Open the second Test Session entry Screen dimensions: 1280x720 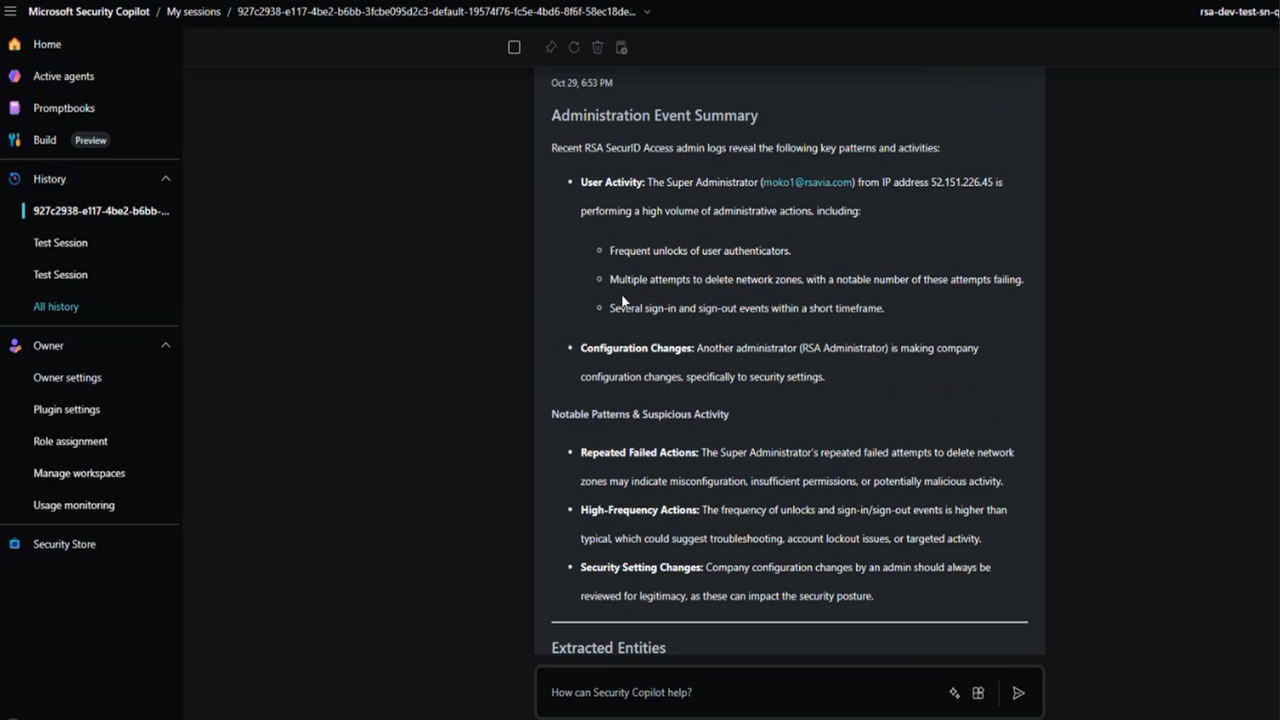click(60, 275)
